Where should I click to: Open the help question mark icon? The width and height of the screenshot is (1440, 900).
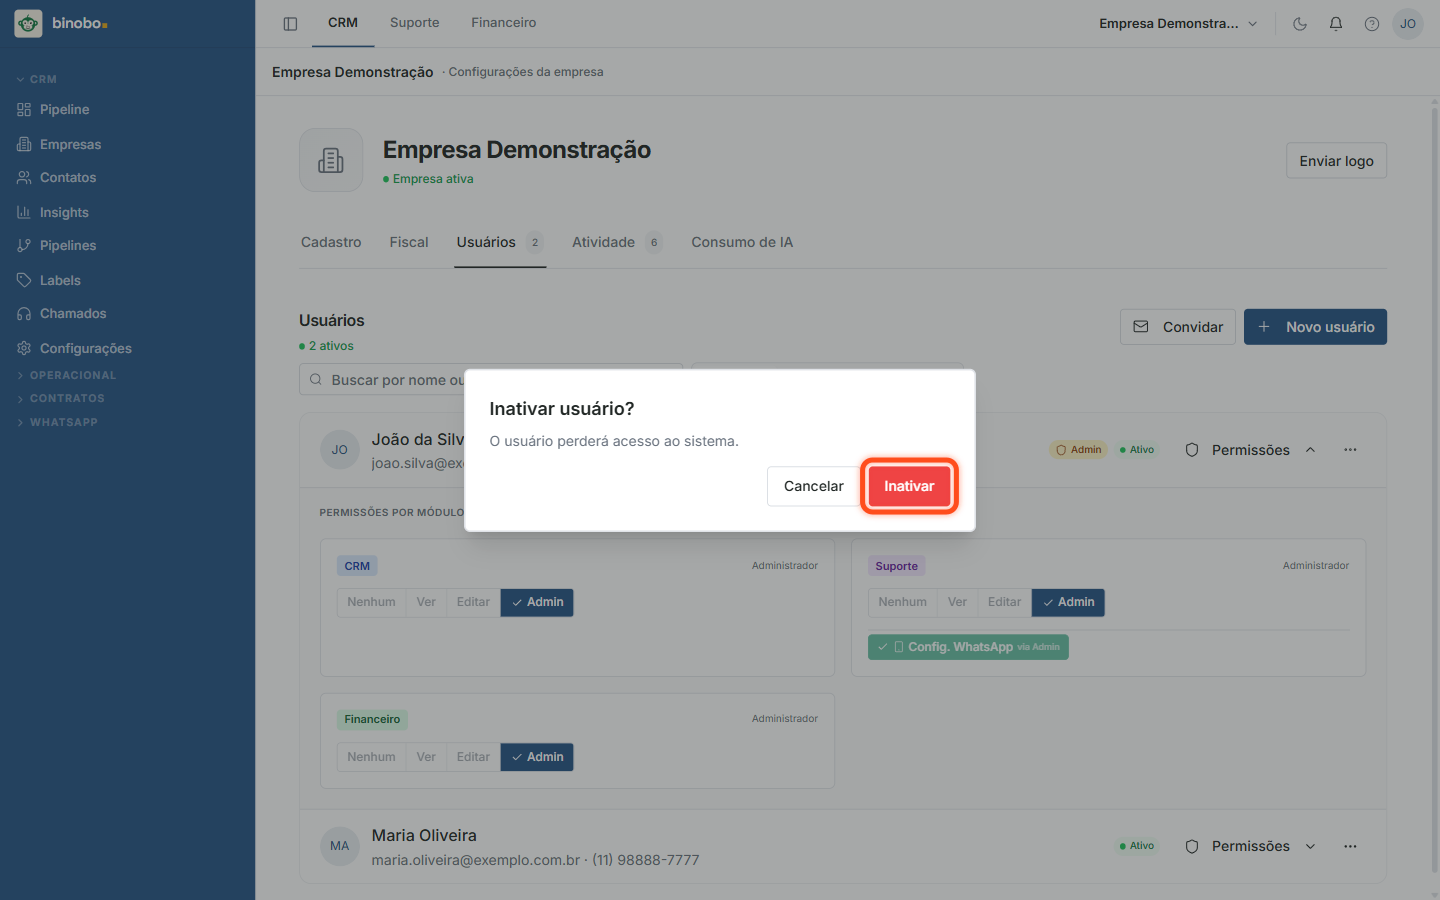click(x=1372, y=24)
